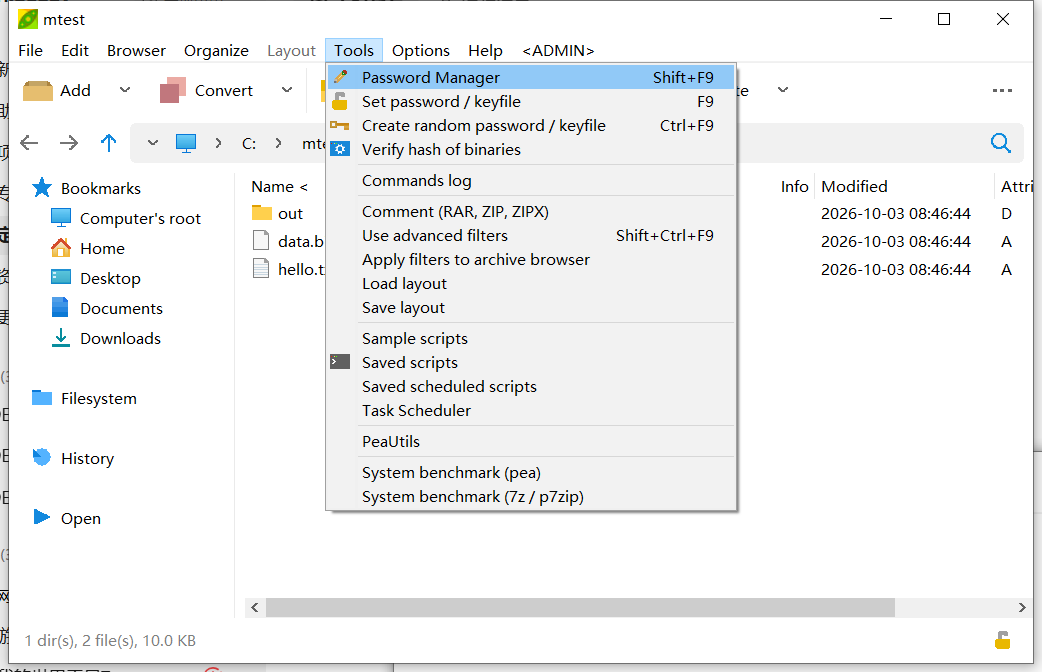The height and width of the screenshot is (672, 1042).
Task: Run System benchmark (pea)
Action: pos(531,473)
